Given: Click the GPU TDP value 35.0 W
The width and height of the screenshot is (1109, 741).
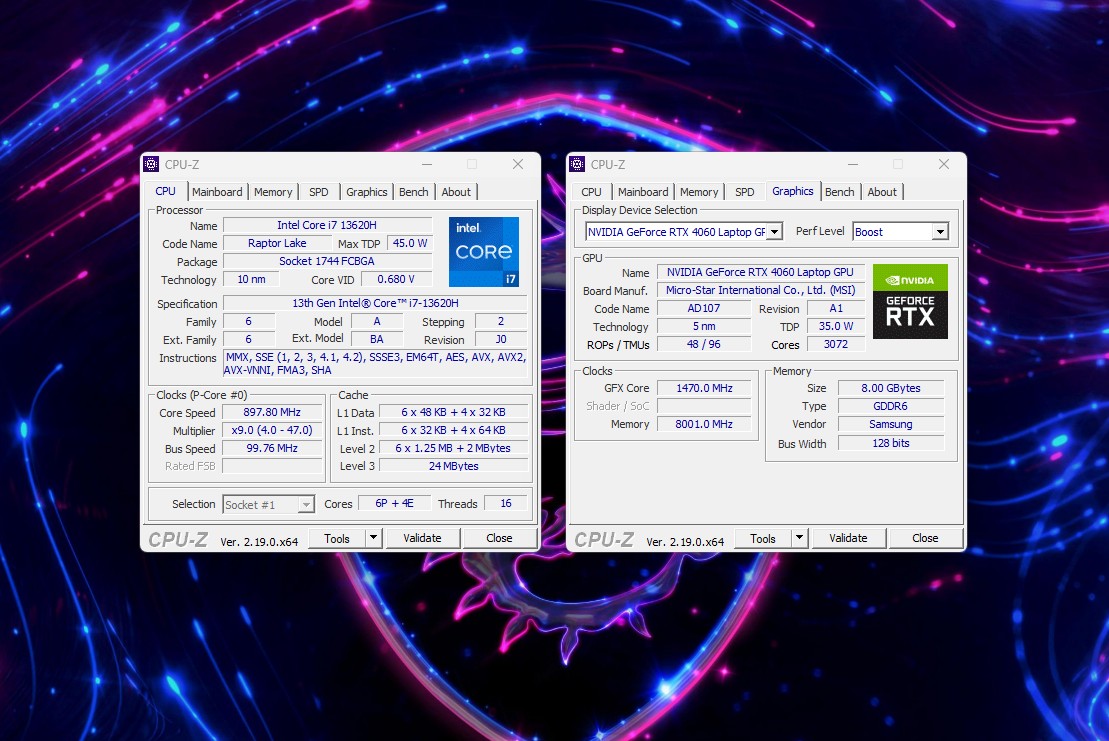Looking at the screenshot, I should [x=836, y=326].
